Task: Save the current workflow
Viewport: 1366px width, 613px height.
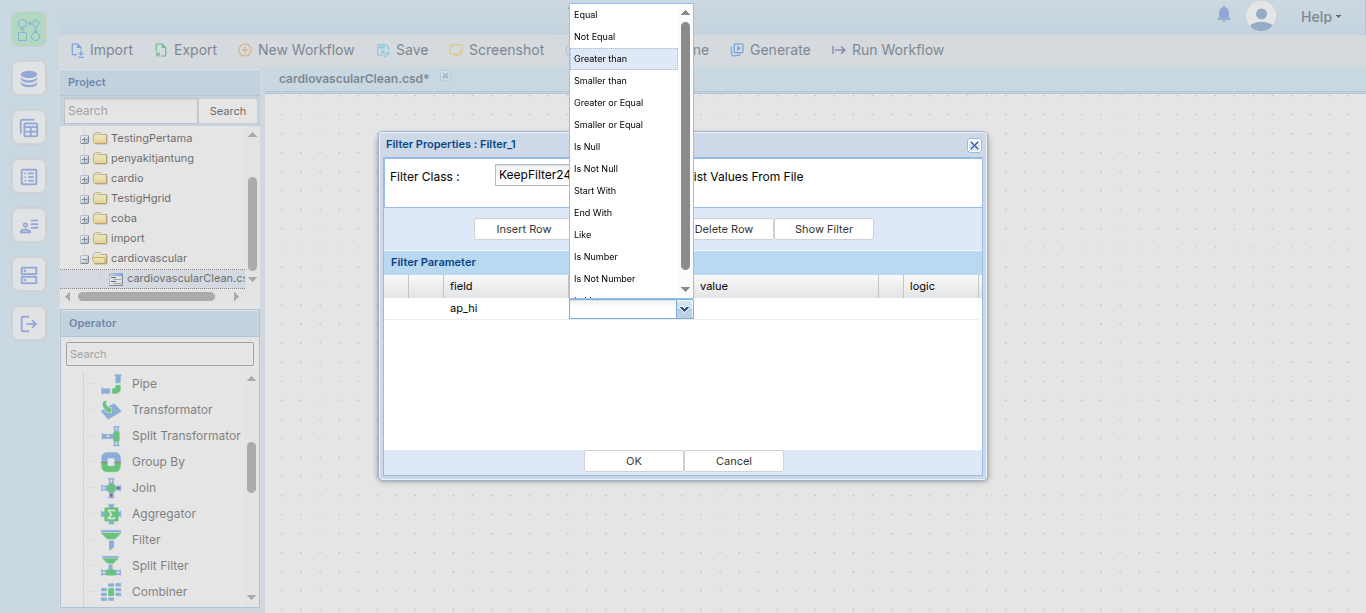Action: 402,50
